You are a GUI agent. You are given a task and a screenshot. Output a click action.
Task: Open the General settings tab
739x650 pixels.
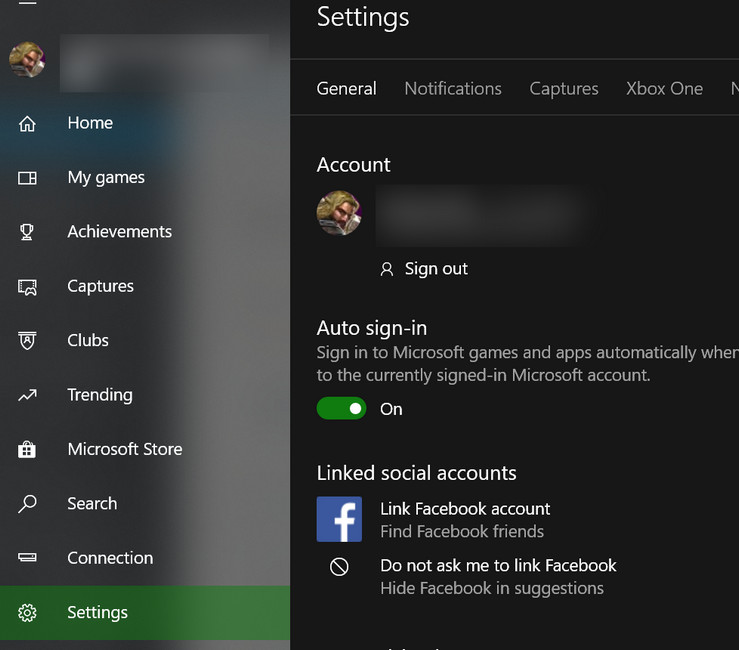pyautogui.click(x=346, y=89)
